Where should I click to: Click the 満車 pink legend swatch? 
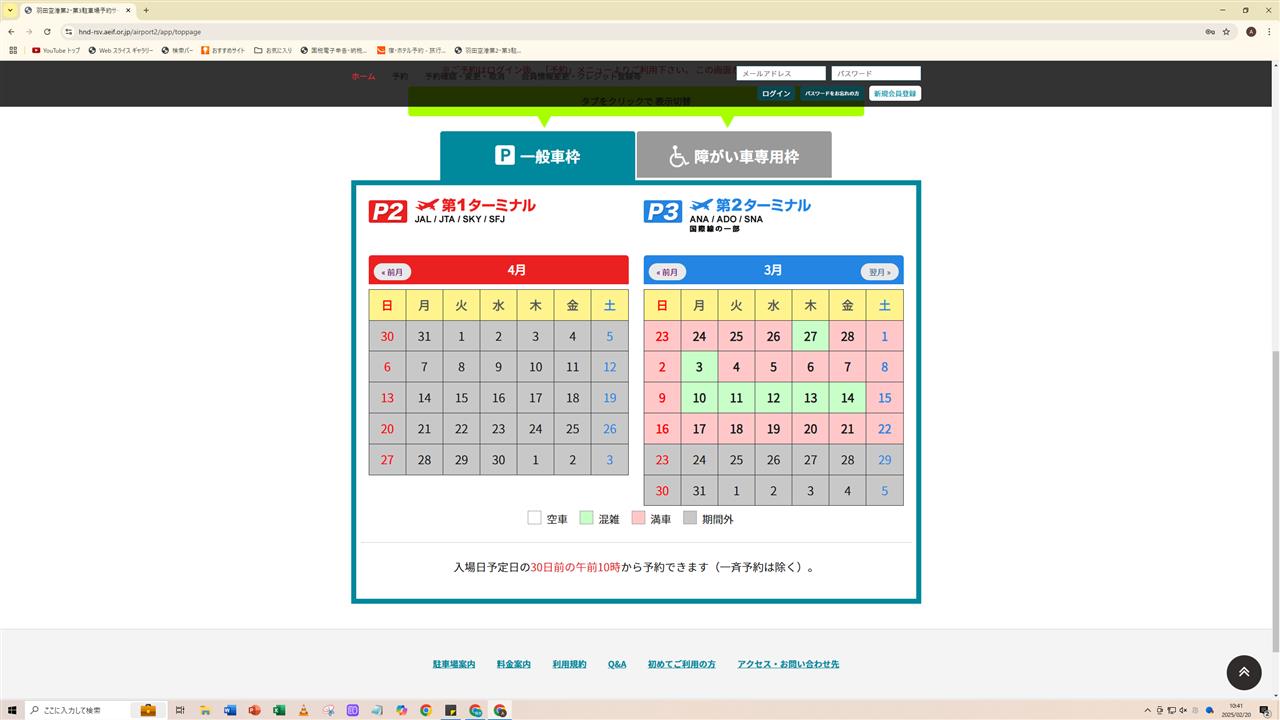coord(638,518)
